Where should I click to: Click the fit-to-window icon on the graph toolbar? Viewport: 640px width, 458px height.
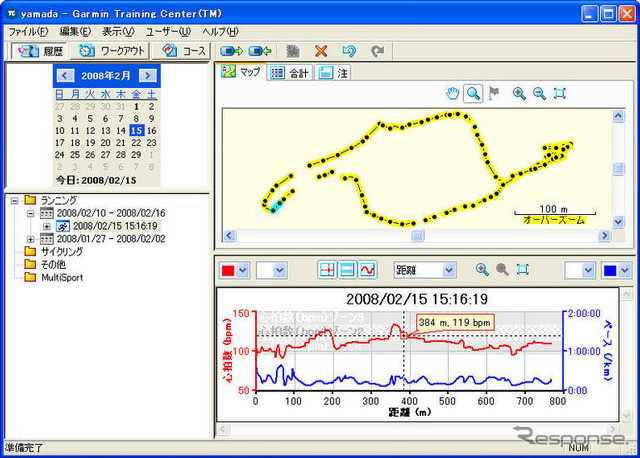coord(523,270)
